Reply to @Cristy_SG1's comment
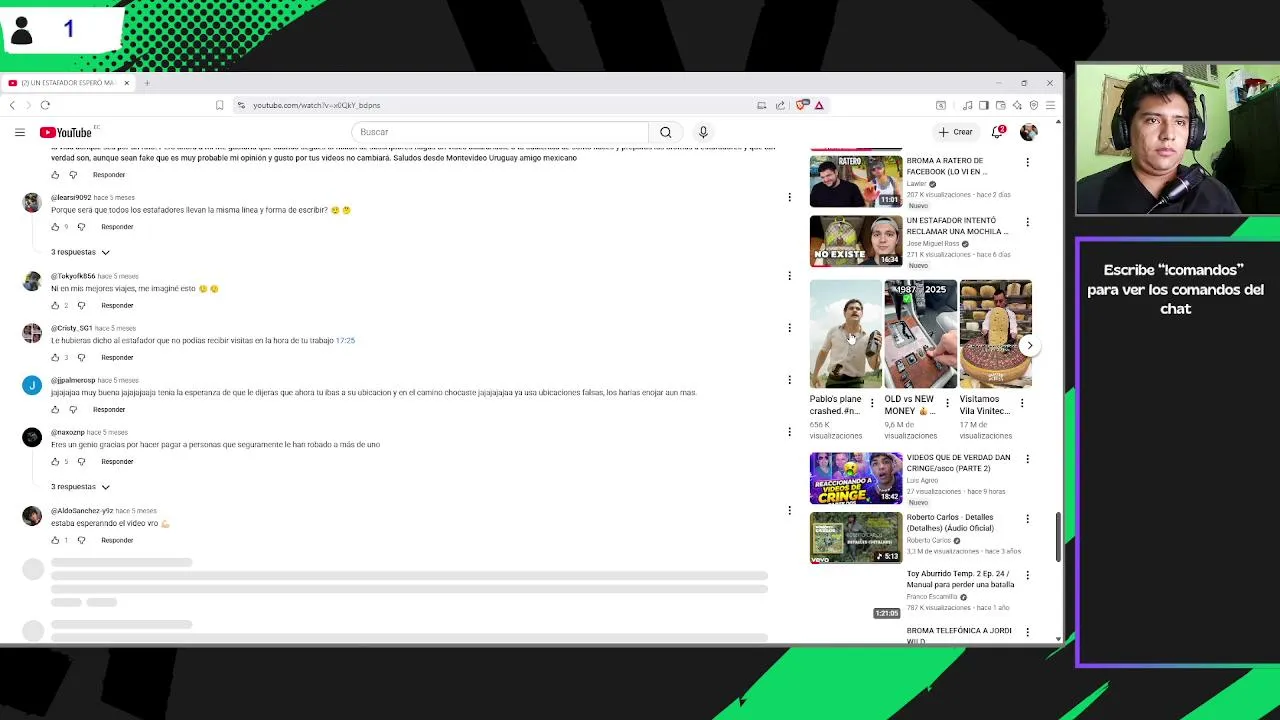Viewport: 1280px width, 720px height. [117, 357]
